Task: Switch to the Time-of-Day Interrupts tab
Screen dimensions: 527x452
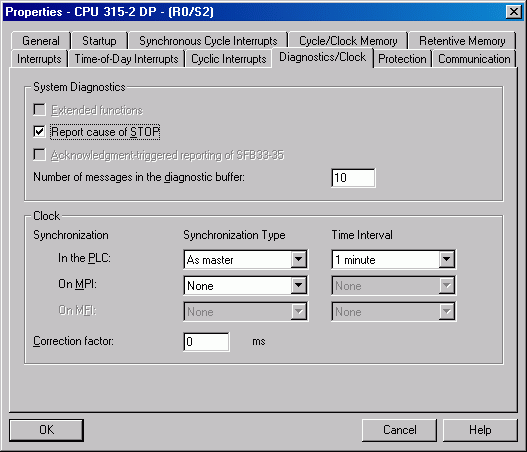Action: click(126, 59)
